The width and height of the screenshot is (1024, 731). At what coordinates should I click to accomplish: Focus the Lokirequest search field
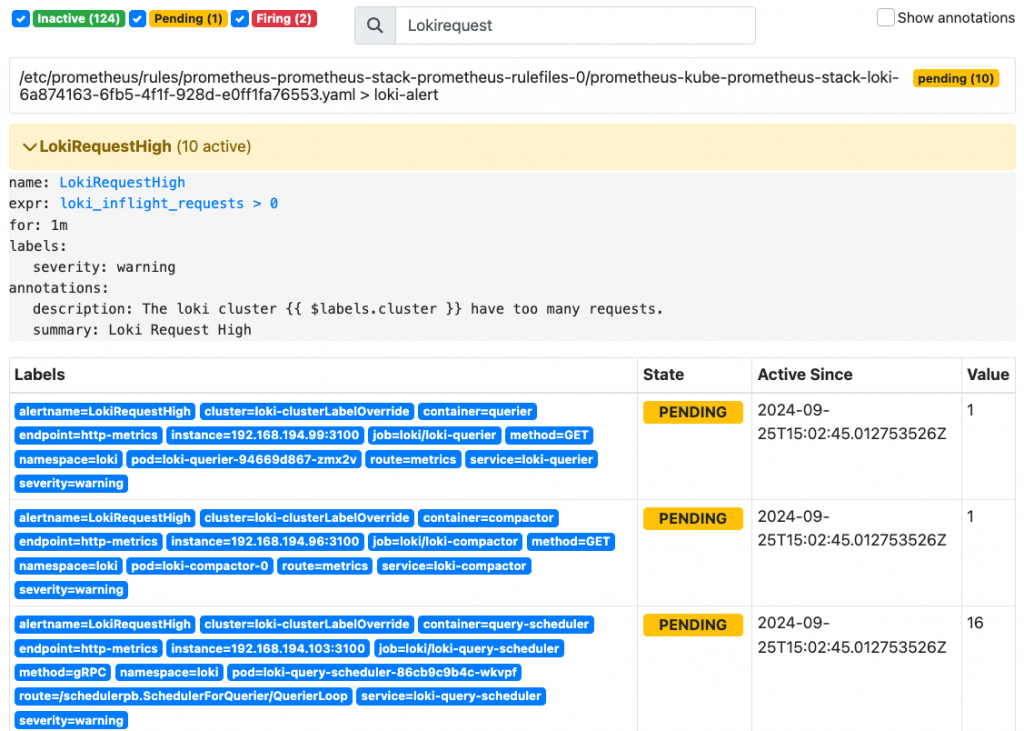(x=575, y=25)
